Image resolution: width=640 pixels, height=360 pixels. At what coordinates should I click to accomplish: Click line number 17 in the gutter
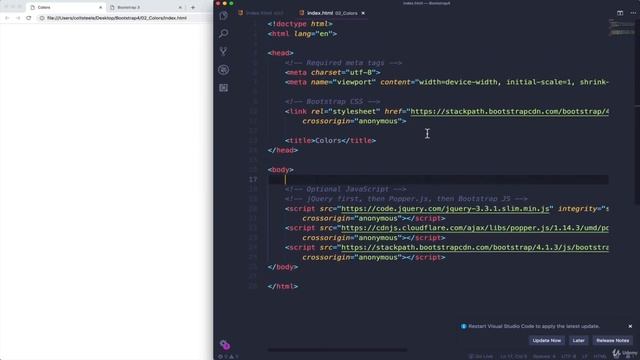pos(253,180)
